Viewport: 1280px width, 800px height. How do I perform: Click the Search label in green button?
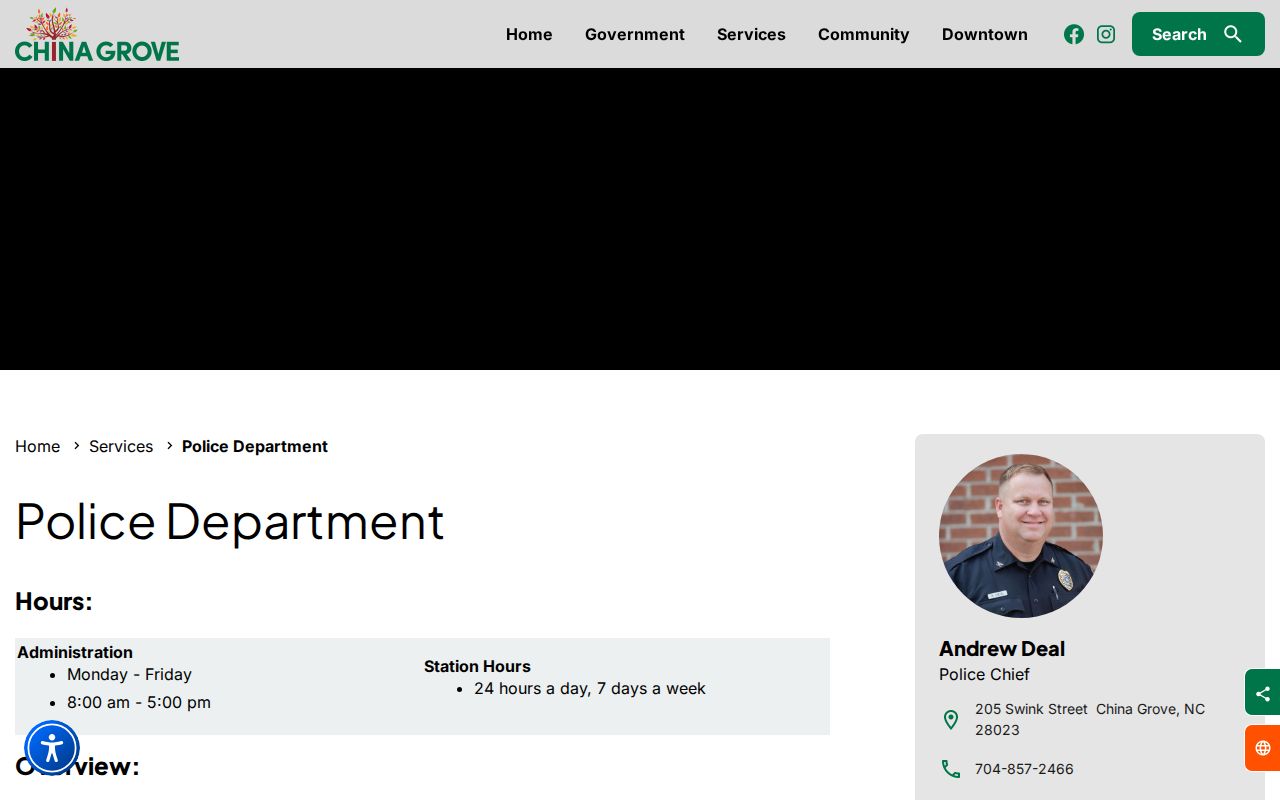(x=1179, y=34)
